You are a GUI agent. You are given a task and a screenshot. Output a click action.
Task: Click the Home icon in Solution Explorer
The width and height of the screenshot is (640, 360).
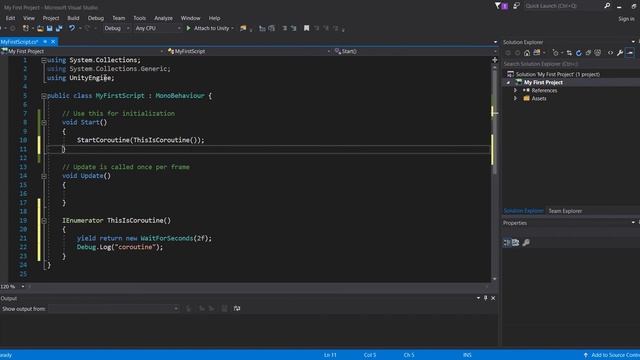coord(527,53)
